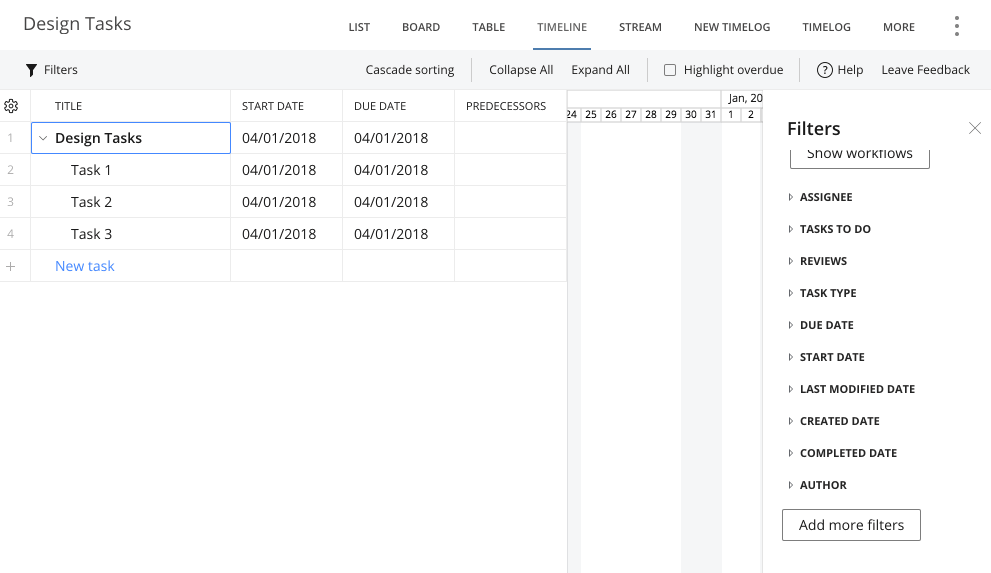The image size is (991, 573).
Task: Click the Collapse All button
Action: [x=521, y=70]
